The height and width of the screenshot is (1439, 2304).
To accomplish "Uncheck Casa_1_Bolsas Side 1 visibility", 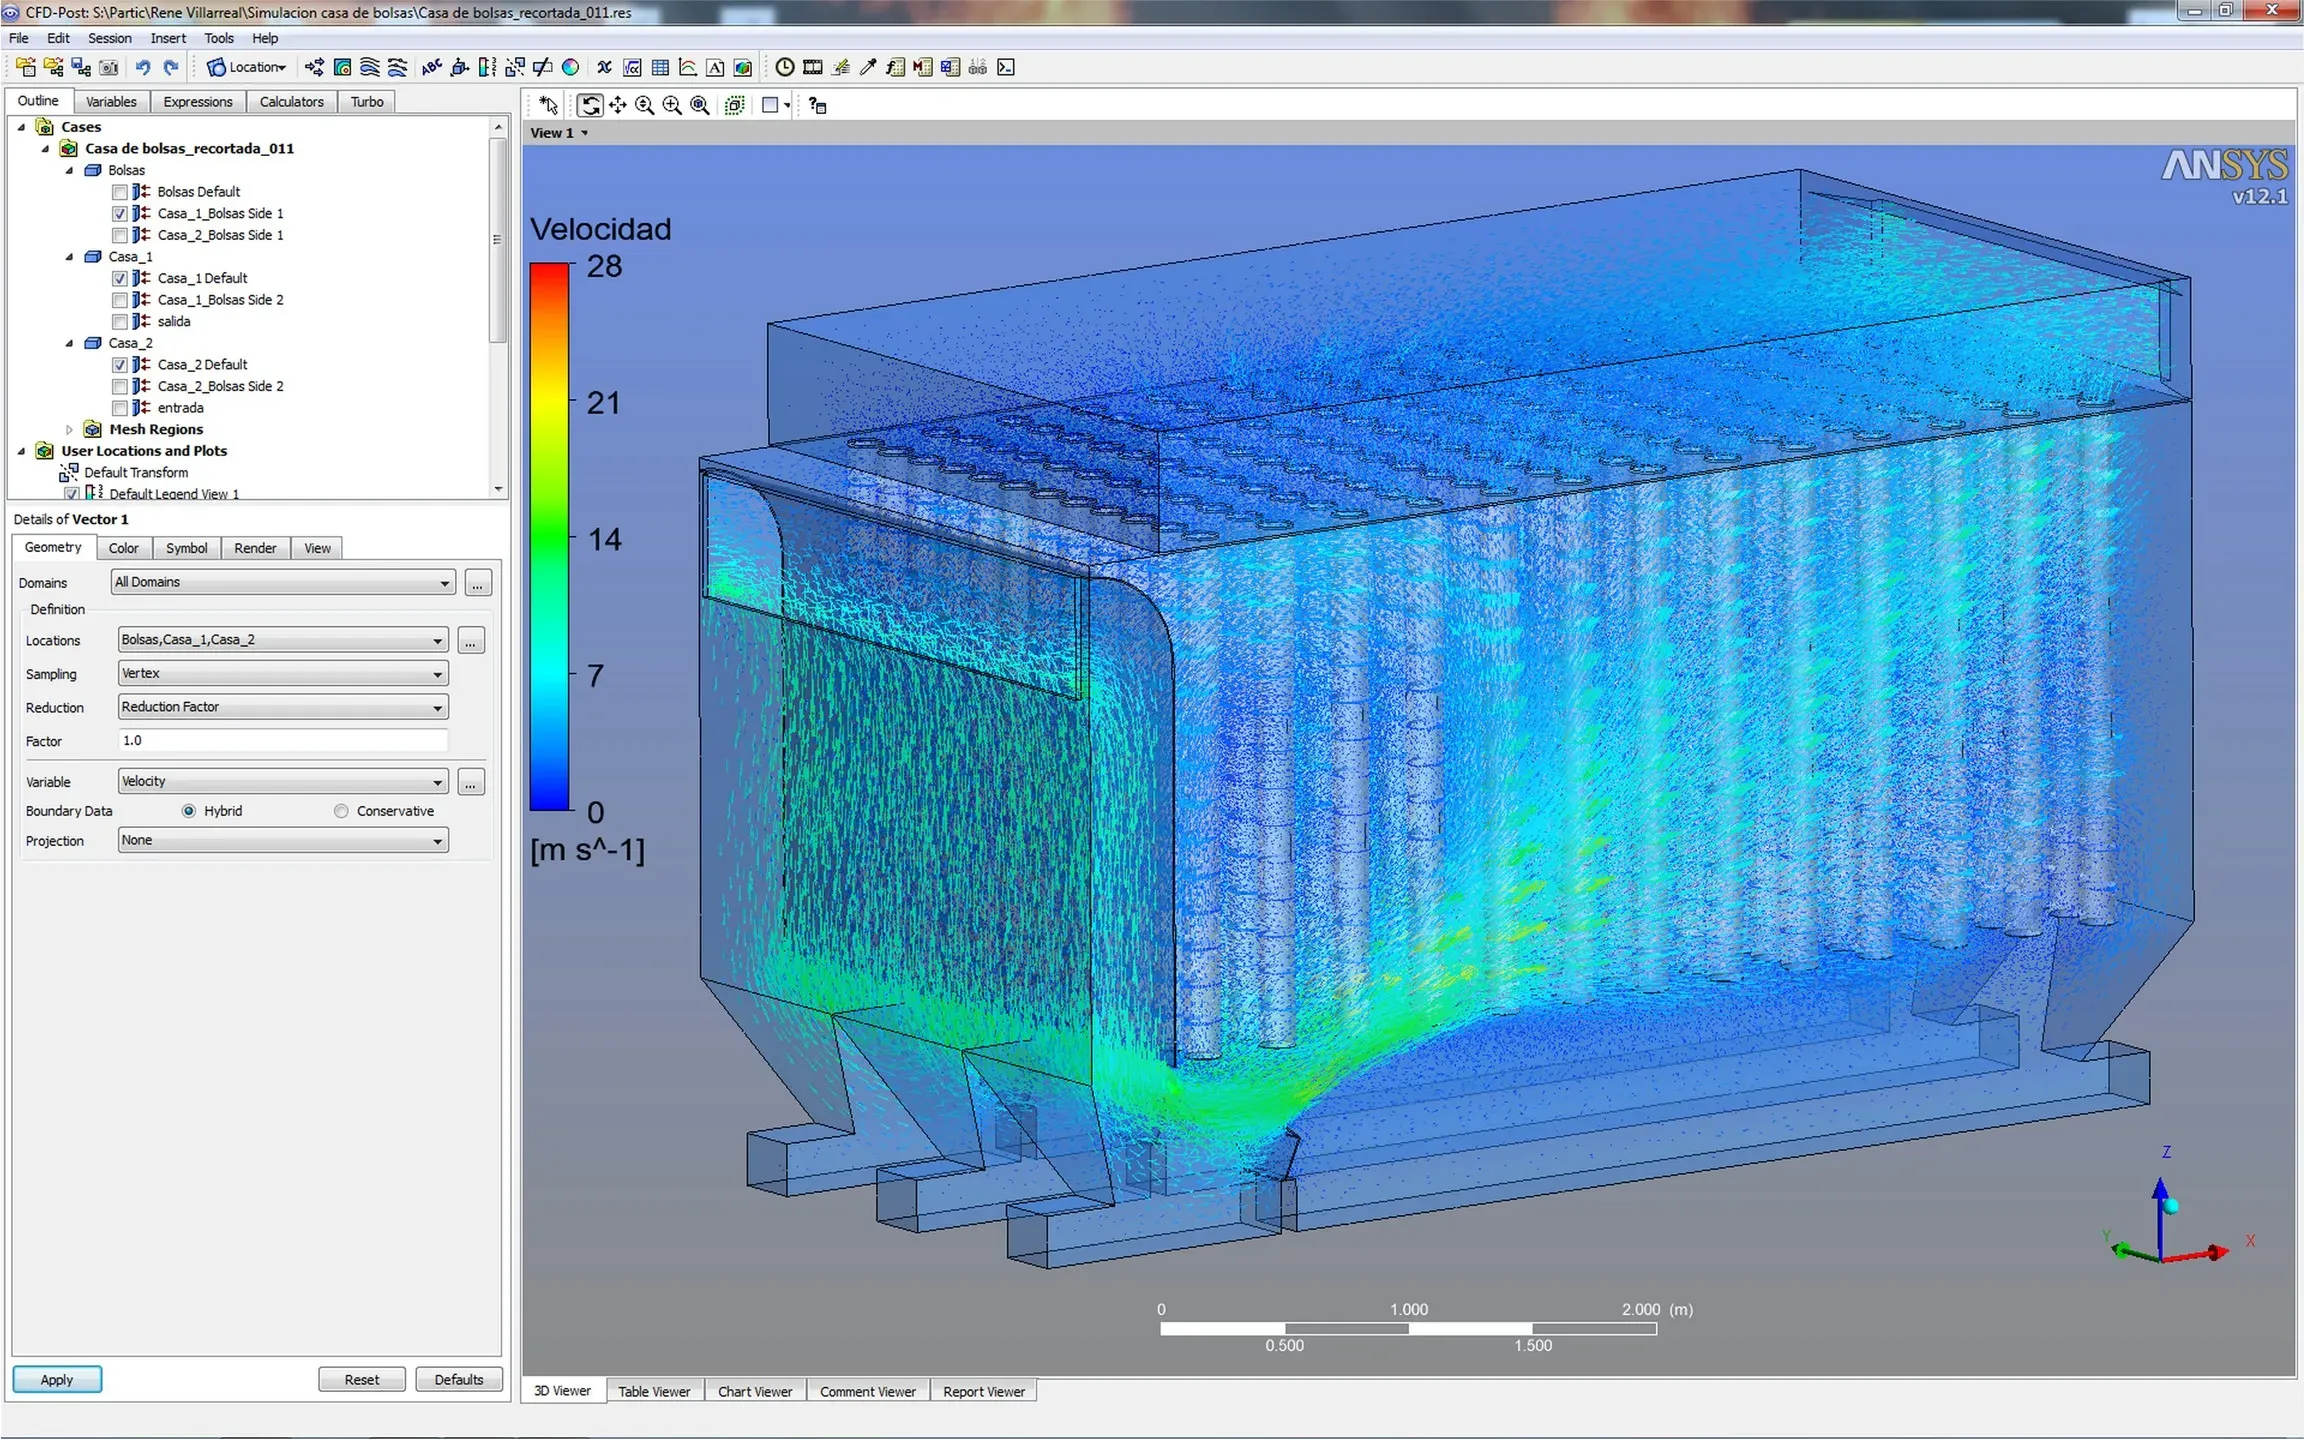I will click(x=120, y=213).
